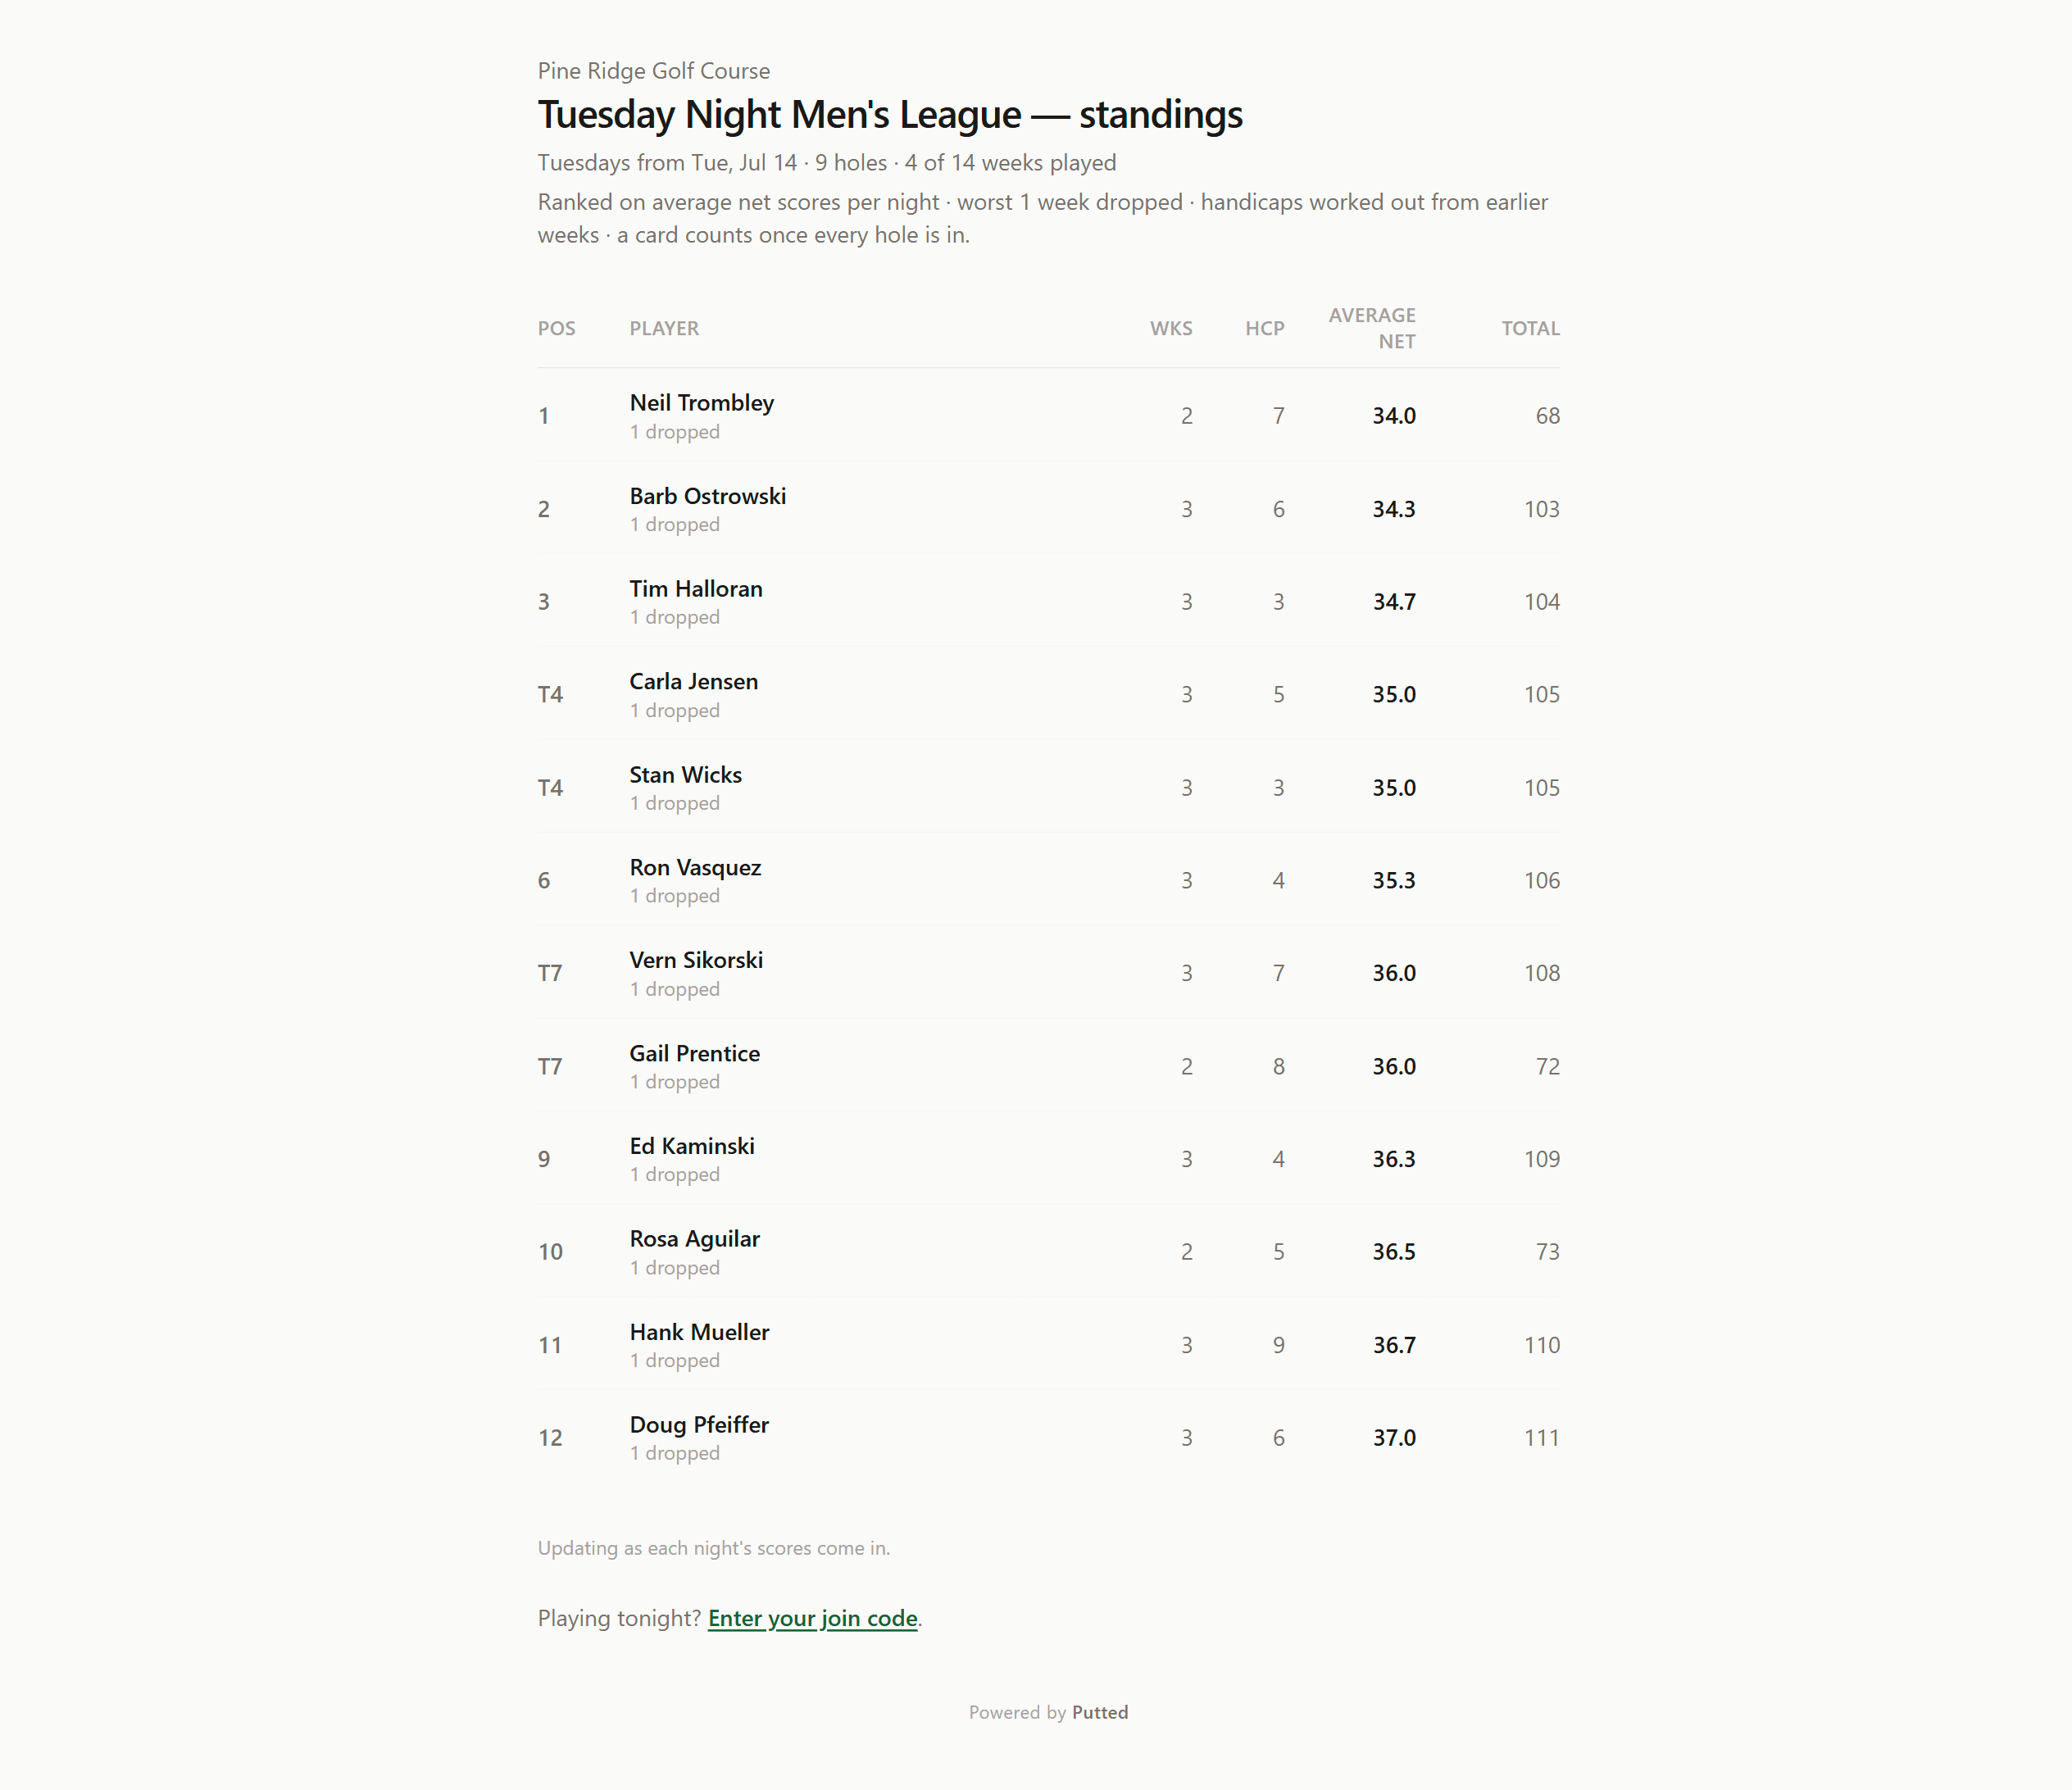Click Gail Prentice's player name
This screenshot has height=1790, width=2072.
tap(694, 1053)
